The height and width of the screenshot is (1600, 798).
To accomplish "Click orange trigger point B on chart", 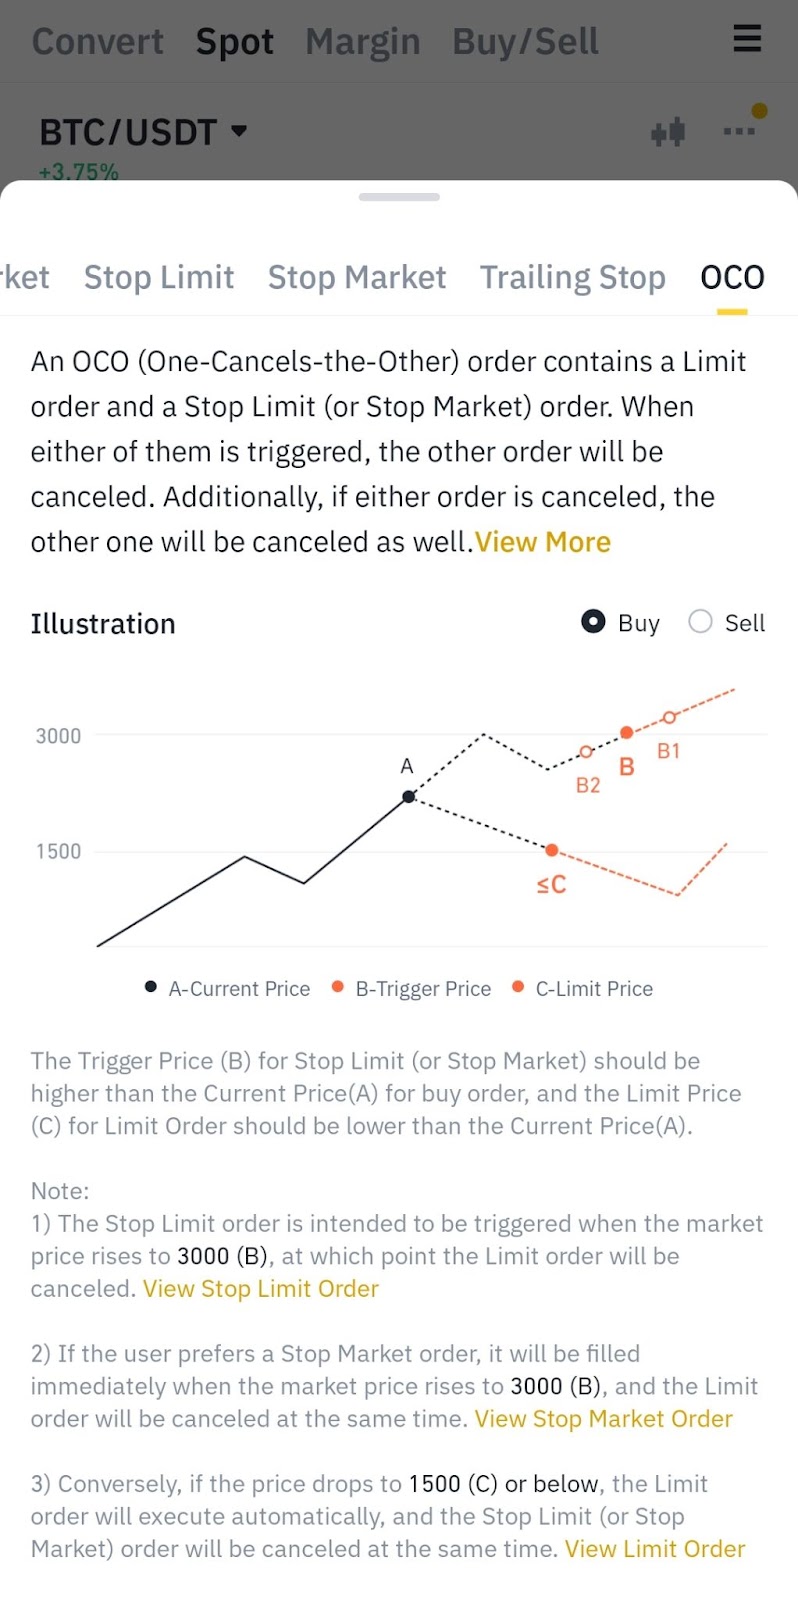I will [x=627, y=733].
